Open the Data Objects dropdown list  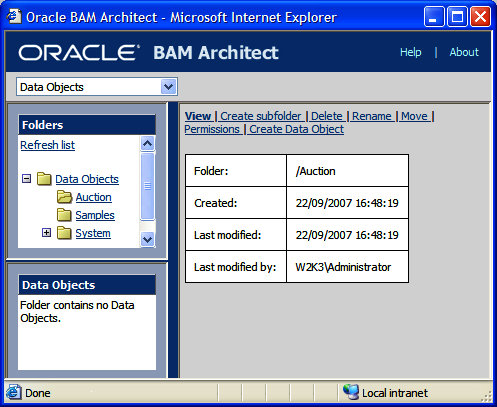tap(168, 87)
